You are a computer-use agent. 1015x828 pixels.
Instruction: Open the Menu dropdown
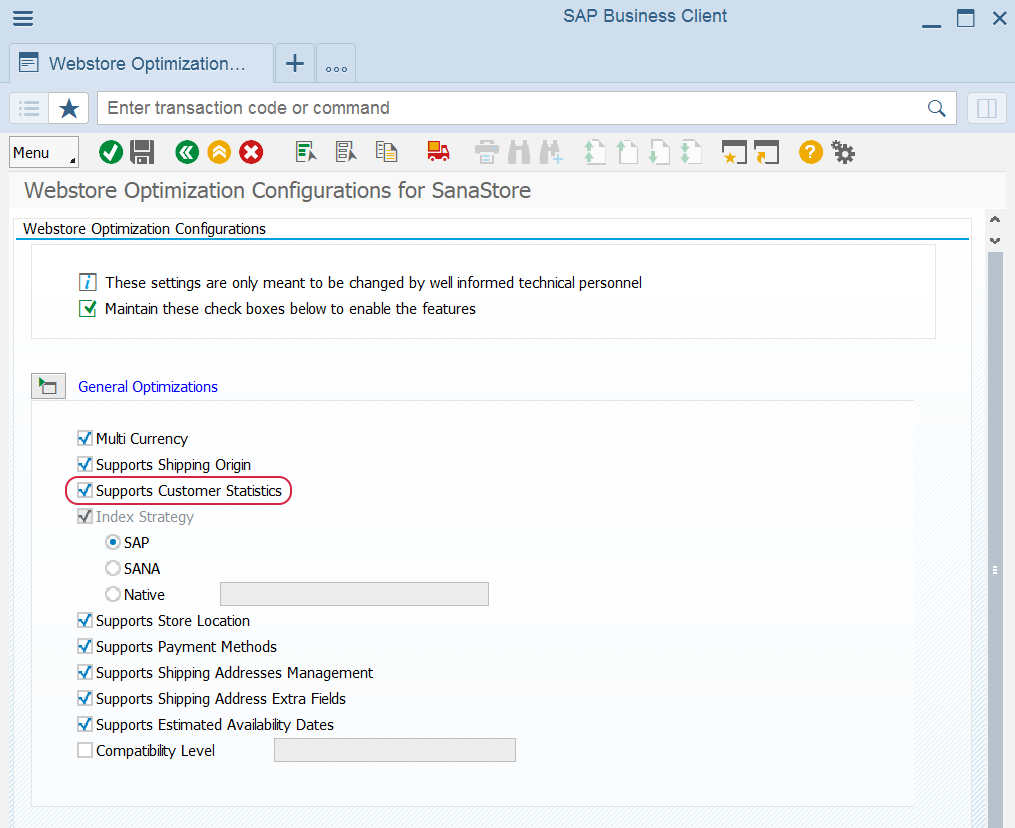[44, 153]
